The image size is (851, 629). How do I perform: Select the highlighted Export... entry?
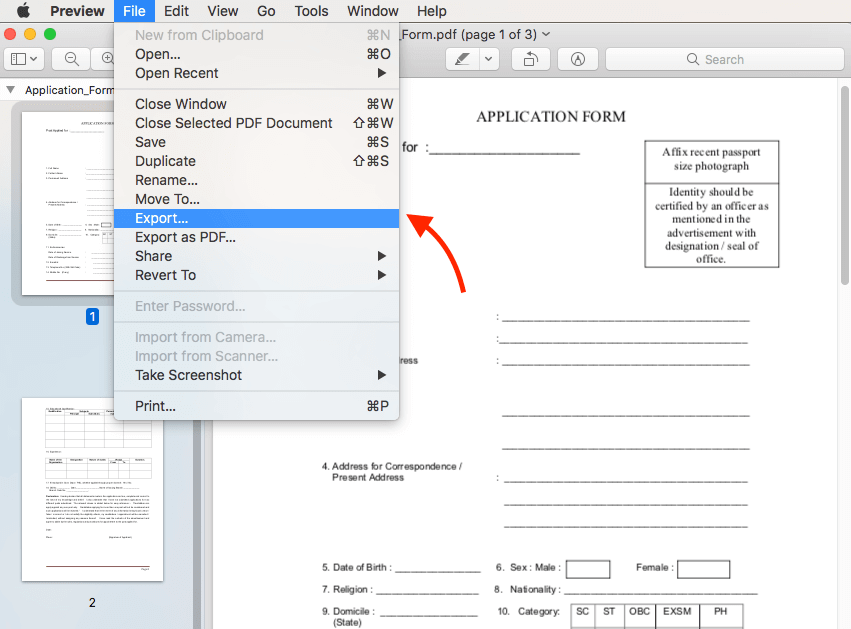click(256, 218)
